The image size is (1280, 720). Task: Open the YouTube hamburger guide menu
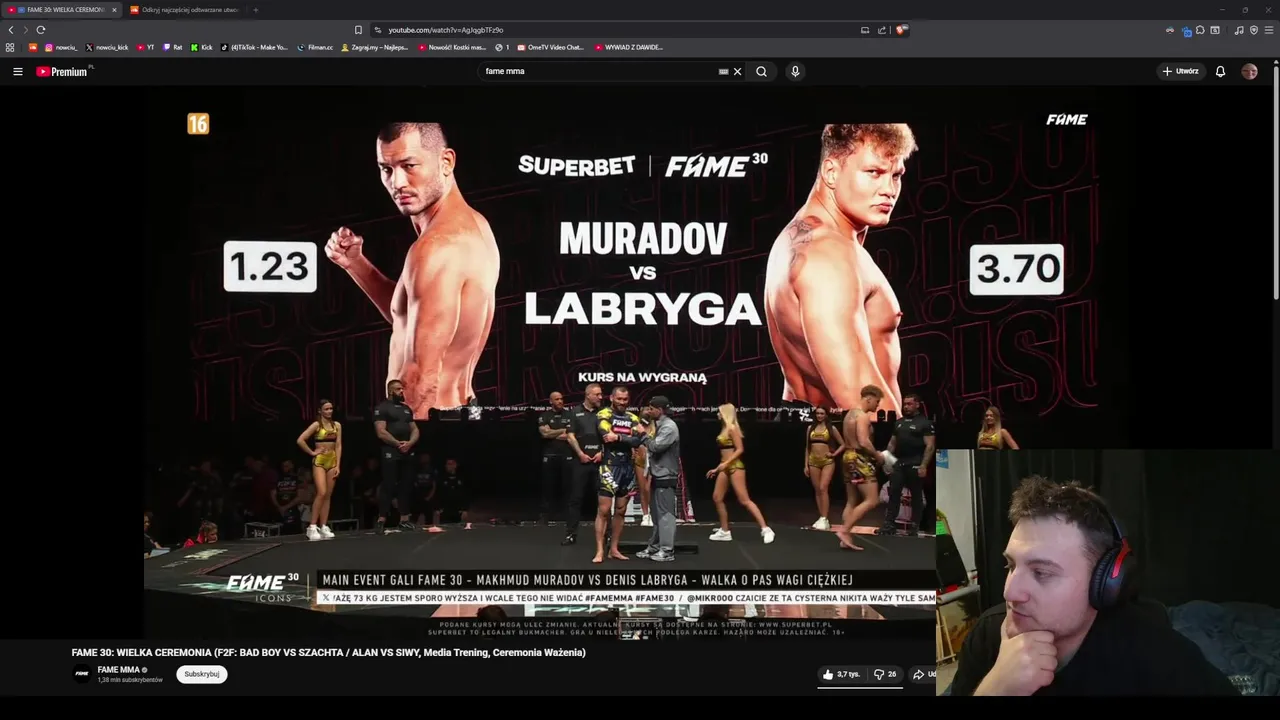[17, 71]
